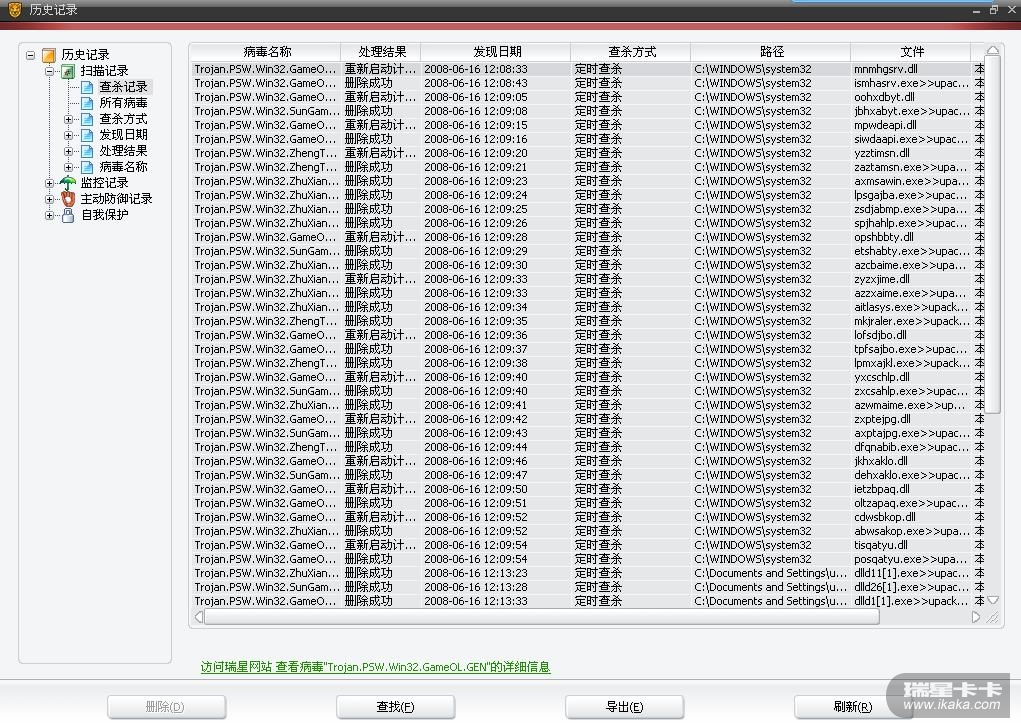
Task: Select row with file yzztimsn.dll
Action: pos(588,153)
